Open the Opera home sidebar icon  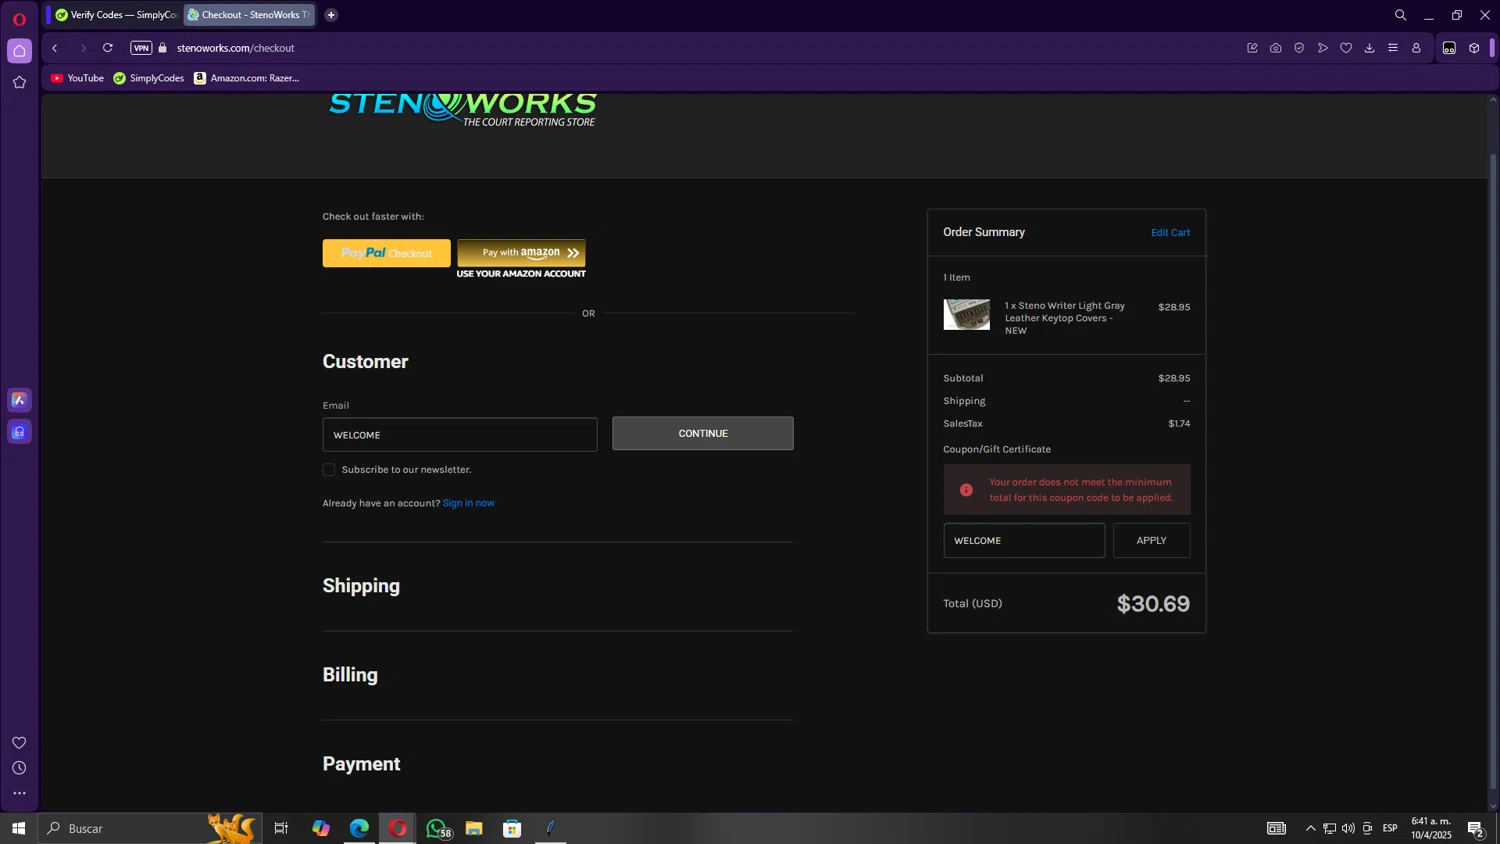click(x=19, y=51)
